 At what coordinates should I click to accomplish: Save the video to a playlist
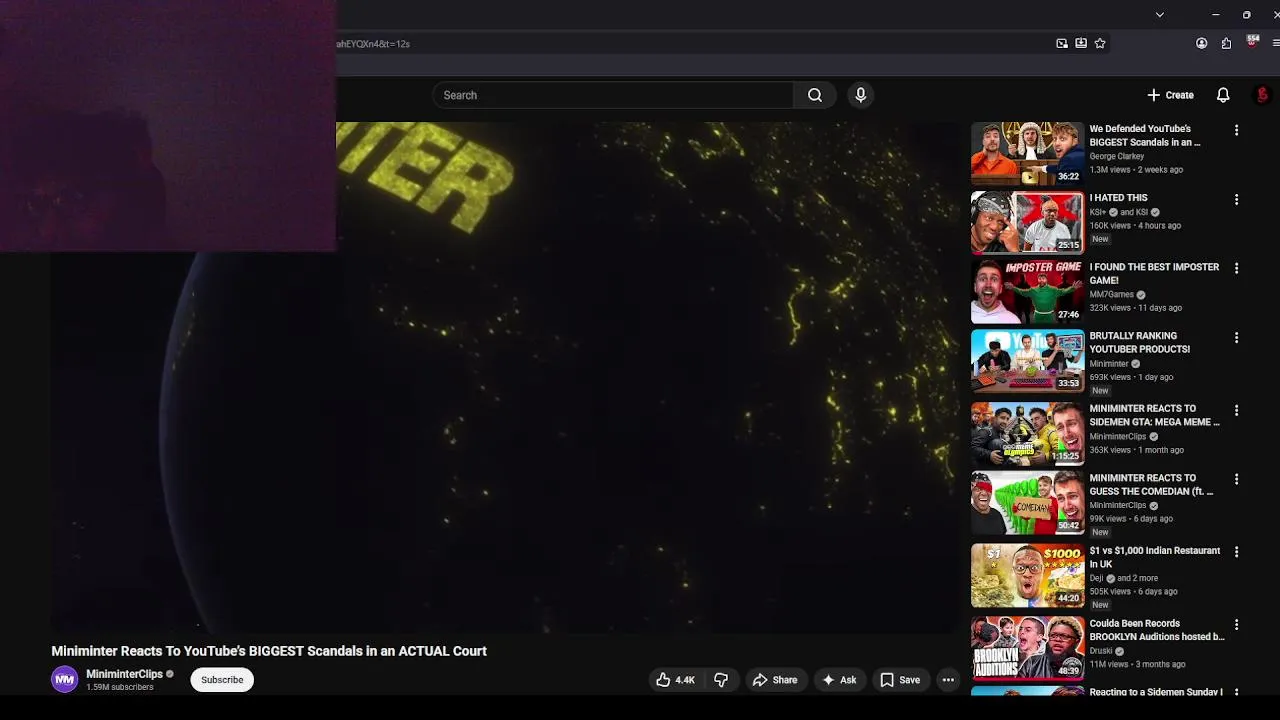coord(900,680)
